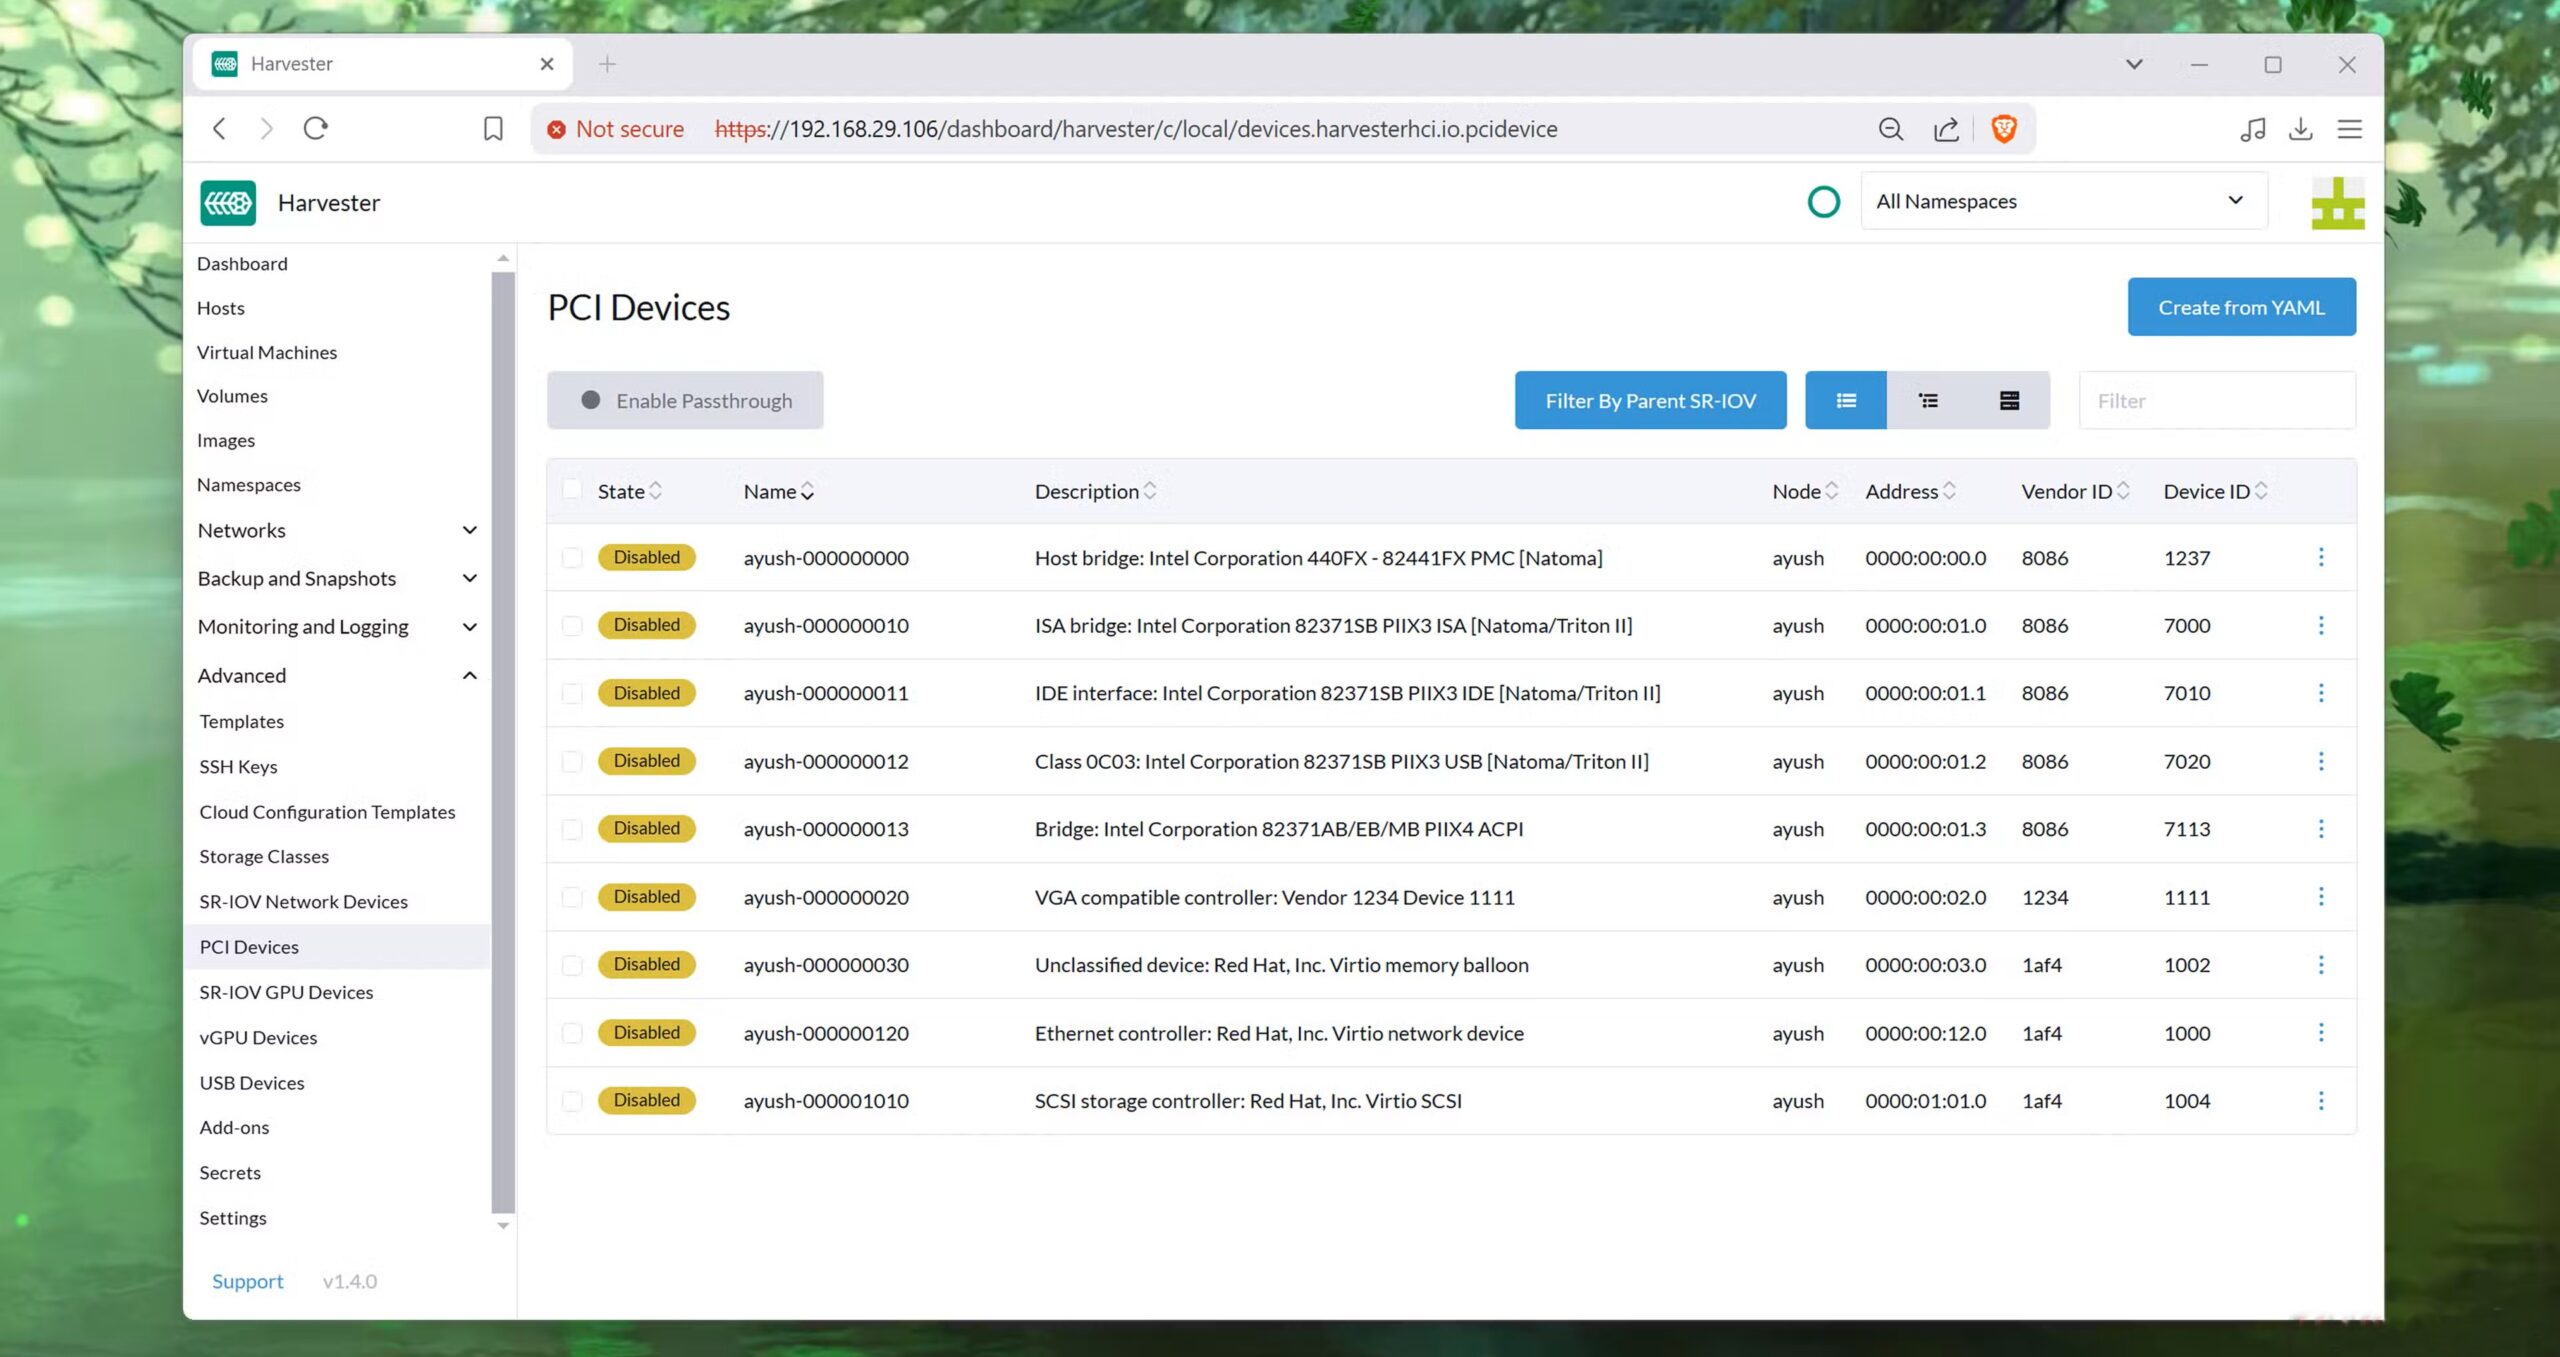Open Virtual Machines from the sidebar
Viewport: 2560px width, 1357px height.
click(x=267, y=352)
